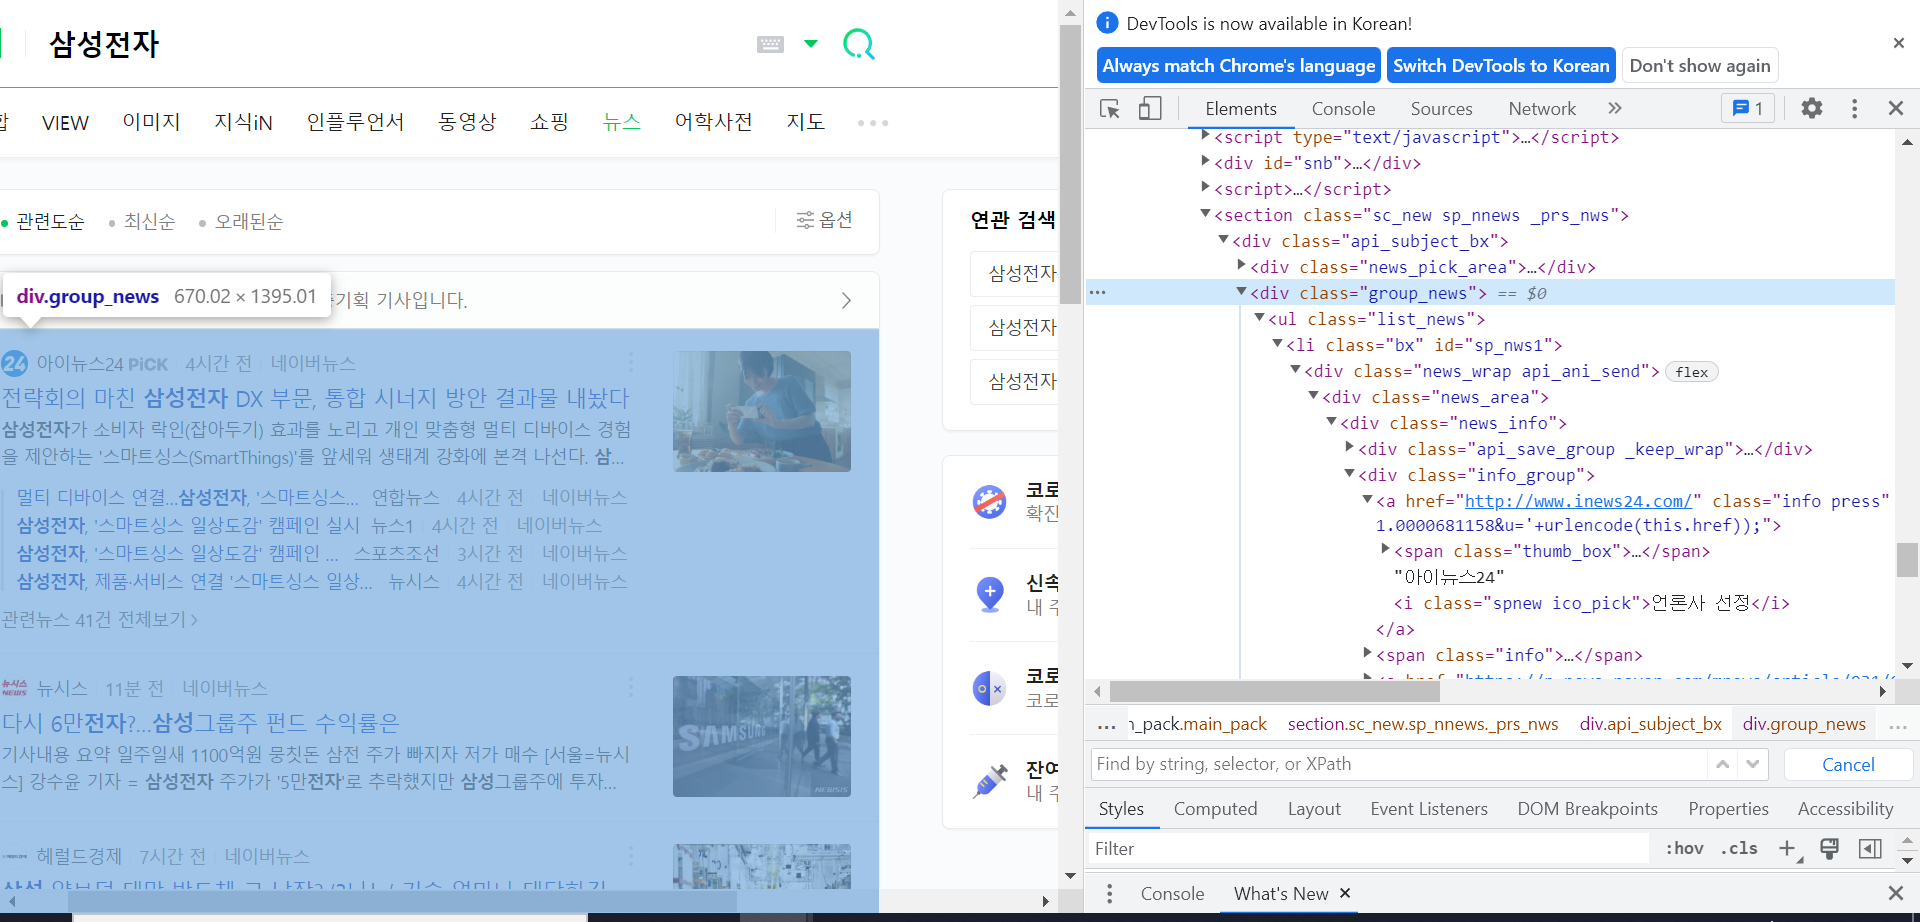The width and height of the screenshot is (1920, 922).
Task: Expand the div news_pick_area node
Action: [x=1242, y=265]
